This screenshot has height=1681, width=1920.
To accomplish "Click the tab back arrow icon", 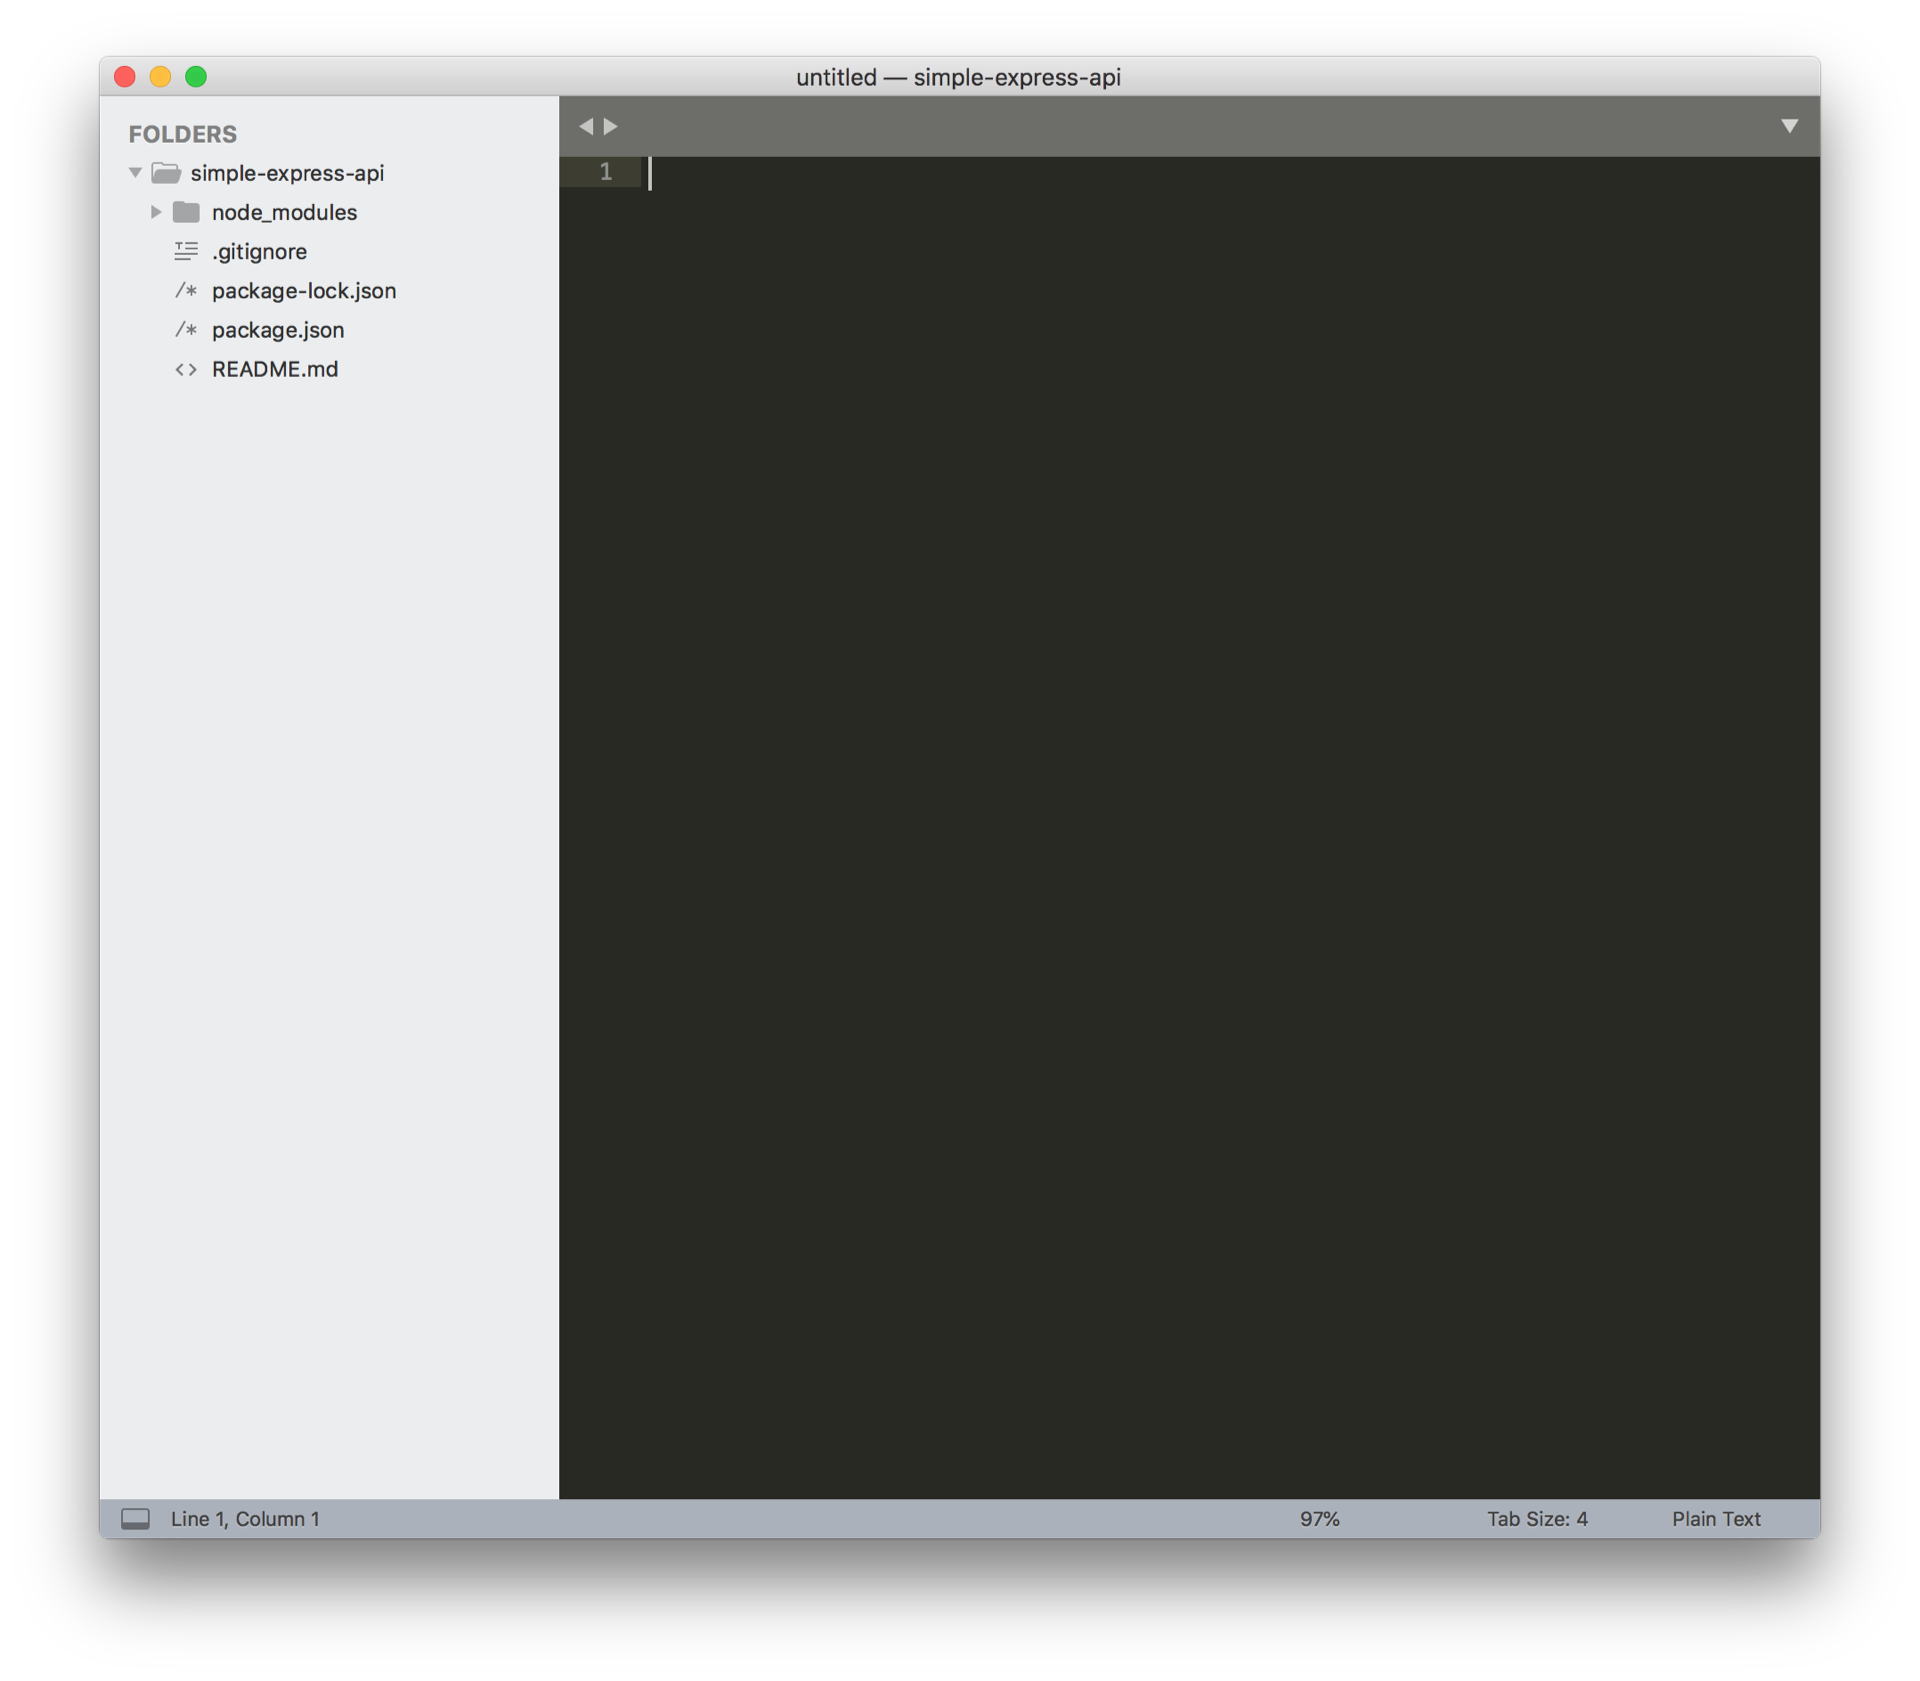I will pyautogui.click(x=585, y=126).
